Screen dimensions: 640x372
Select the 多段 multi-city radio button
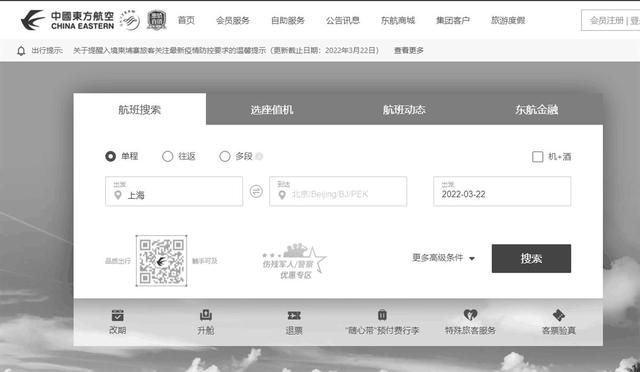(x=224, y=156)
